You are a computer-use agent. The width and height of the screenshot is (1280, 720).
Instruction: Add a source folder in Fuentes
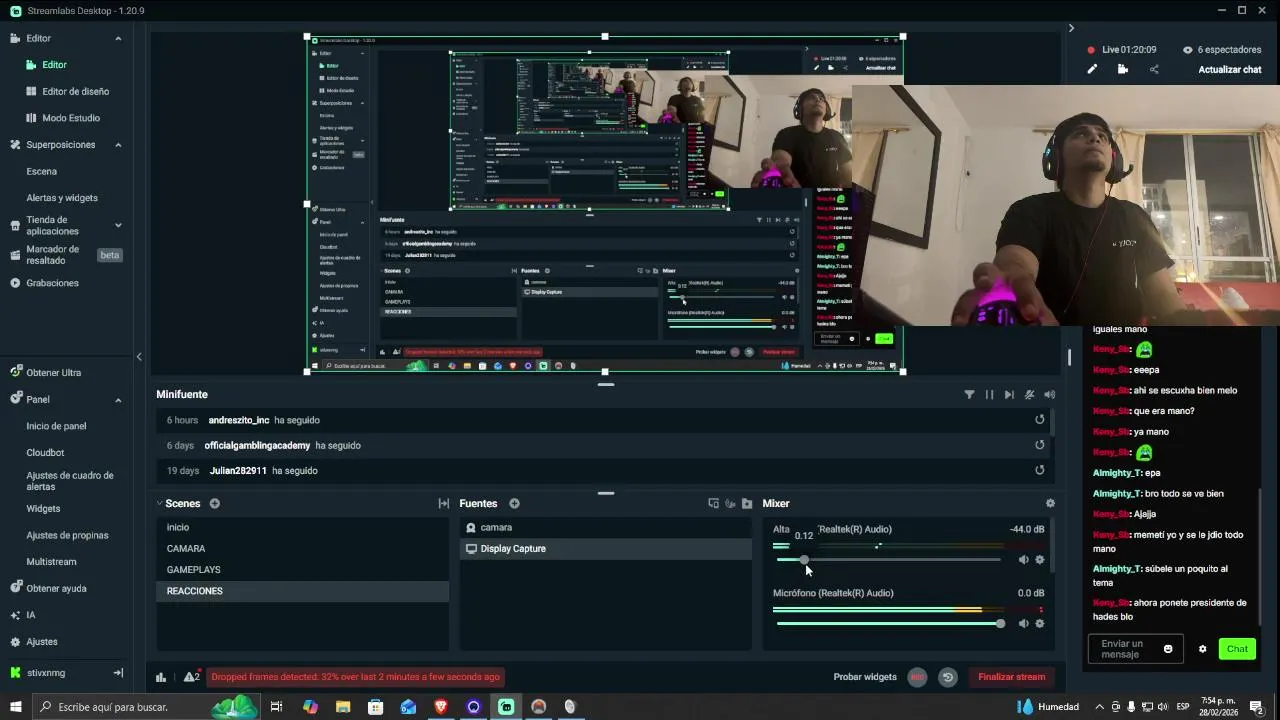click(747, 504)
